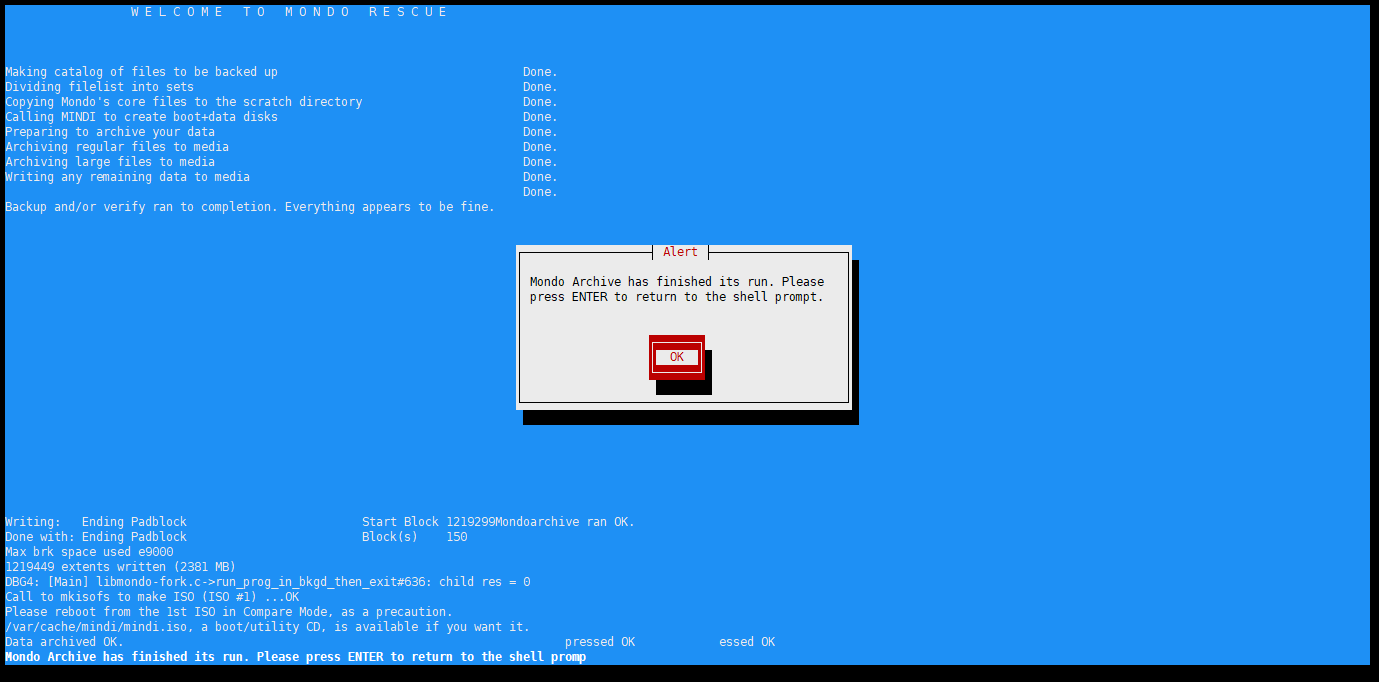
Task: Click the WELCOME TO MONDO RESCUE header
Action: (x=290, y=12)
